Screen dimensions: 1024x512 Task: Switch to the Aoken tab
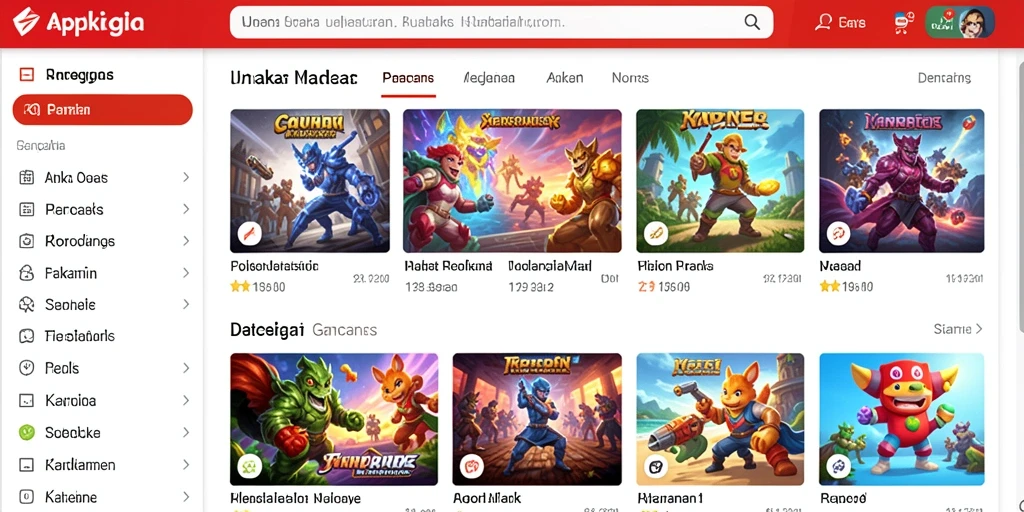tap(564, 78)
